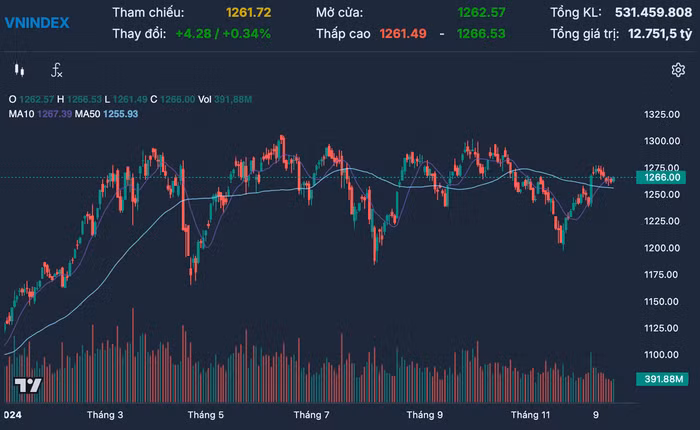This screenshot has width=700, height=430.
Task: Click the Tháng 5 time axis label
Action: [x=205, y=414]
